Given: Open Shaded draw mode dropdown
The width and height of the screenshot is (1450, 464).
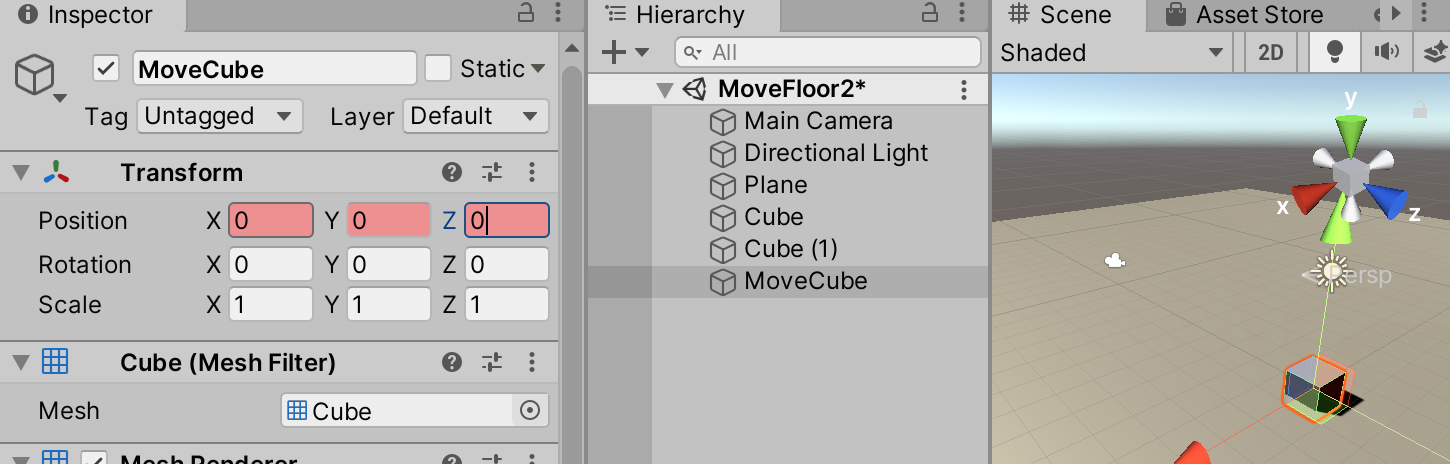Looking at the screenshot, I should tap(1113, 53).
